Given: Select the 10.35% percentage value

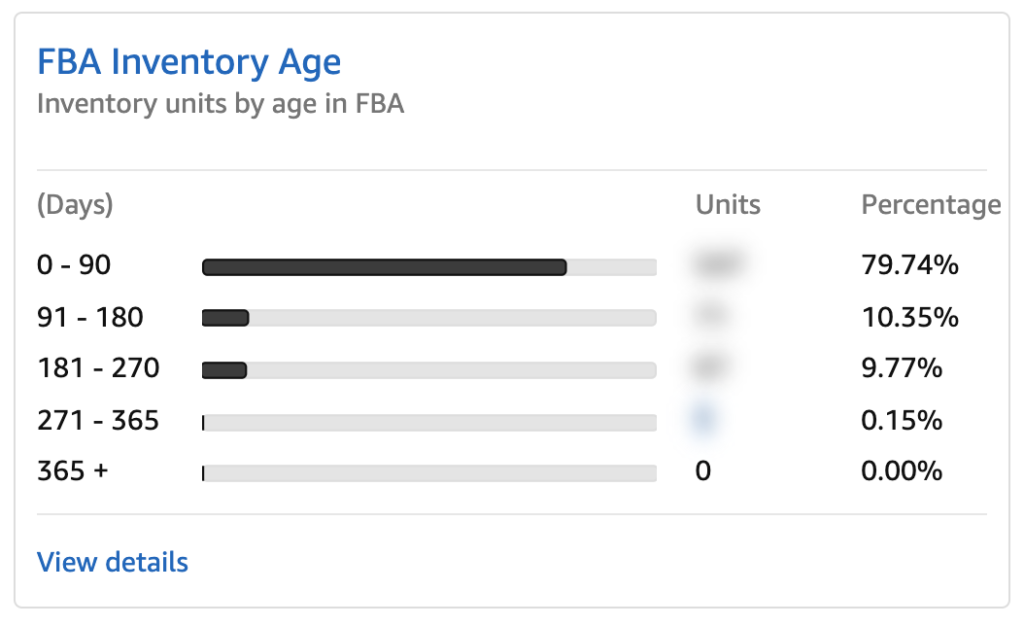Looking at the screenshot, I should pyautogui.click(x=909, y=316).
